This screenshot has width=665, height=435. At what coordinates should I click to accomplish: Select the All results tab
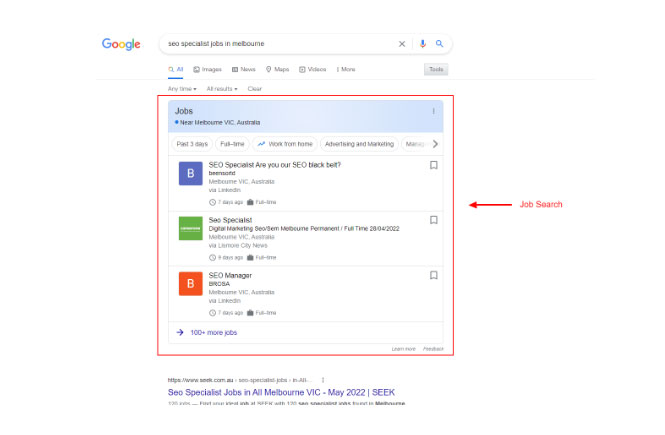(x=176, y=70)
